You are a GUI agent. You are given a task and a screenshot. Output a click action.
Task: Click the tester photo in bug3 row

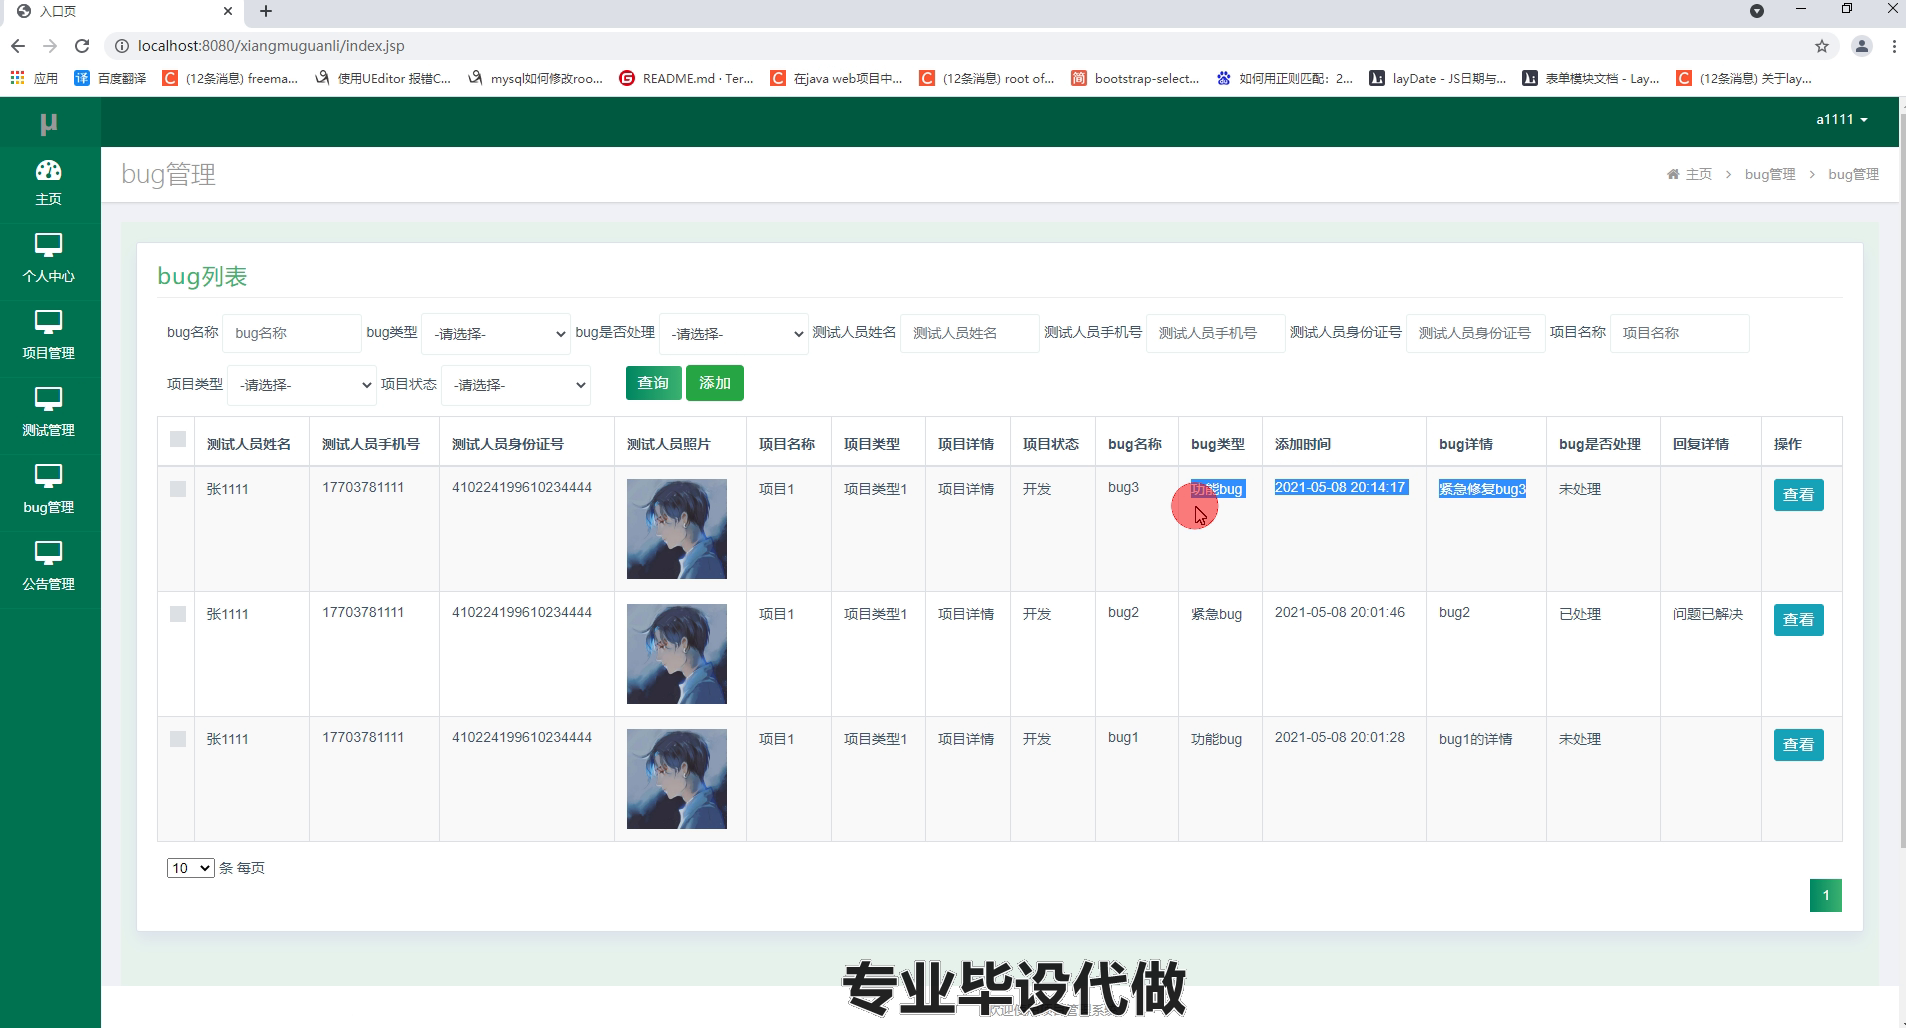(677, 529)
